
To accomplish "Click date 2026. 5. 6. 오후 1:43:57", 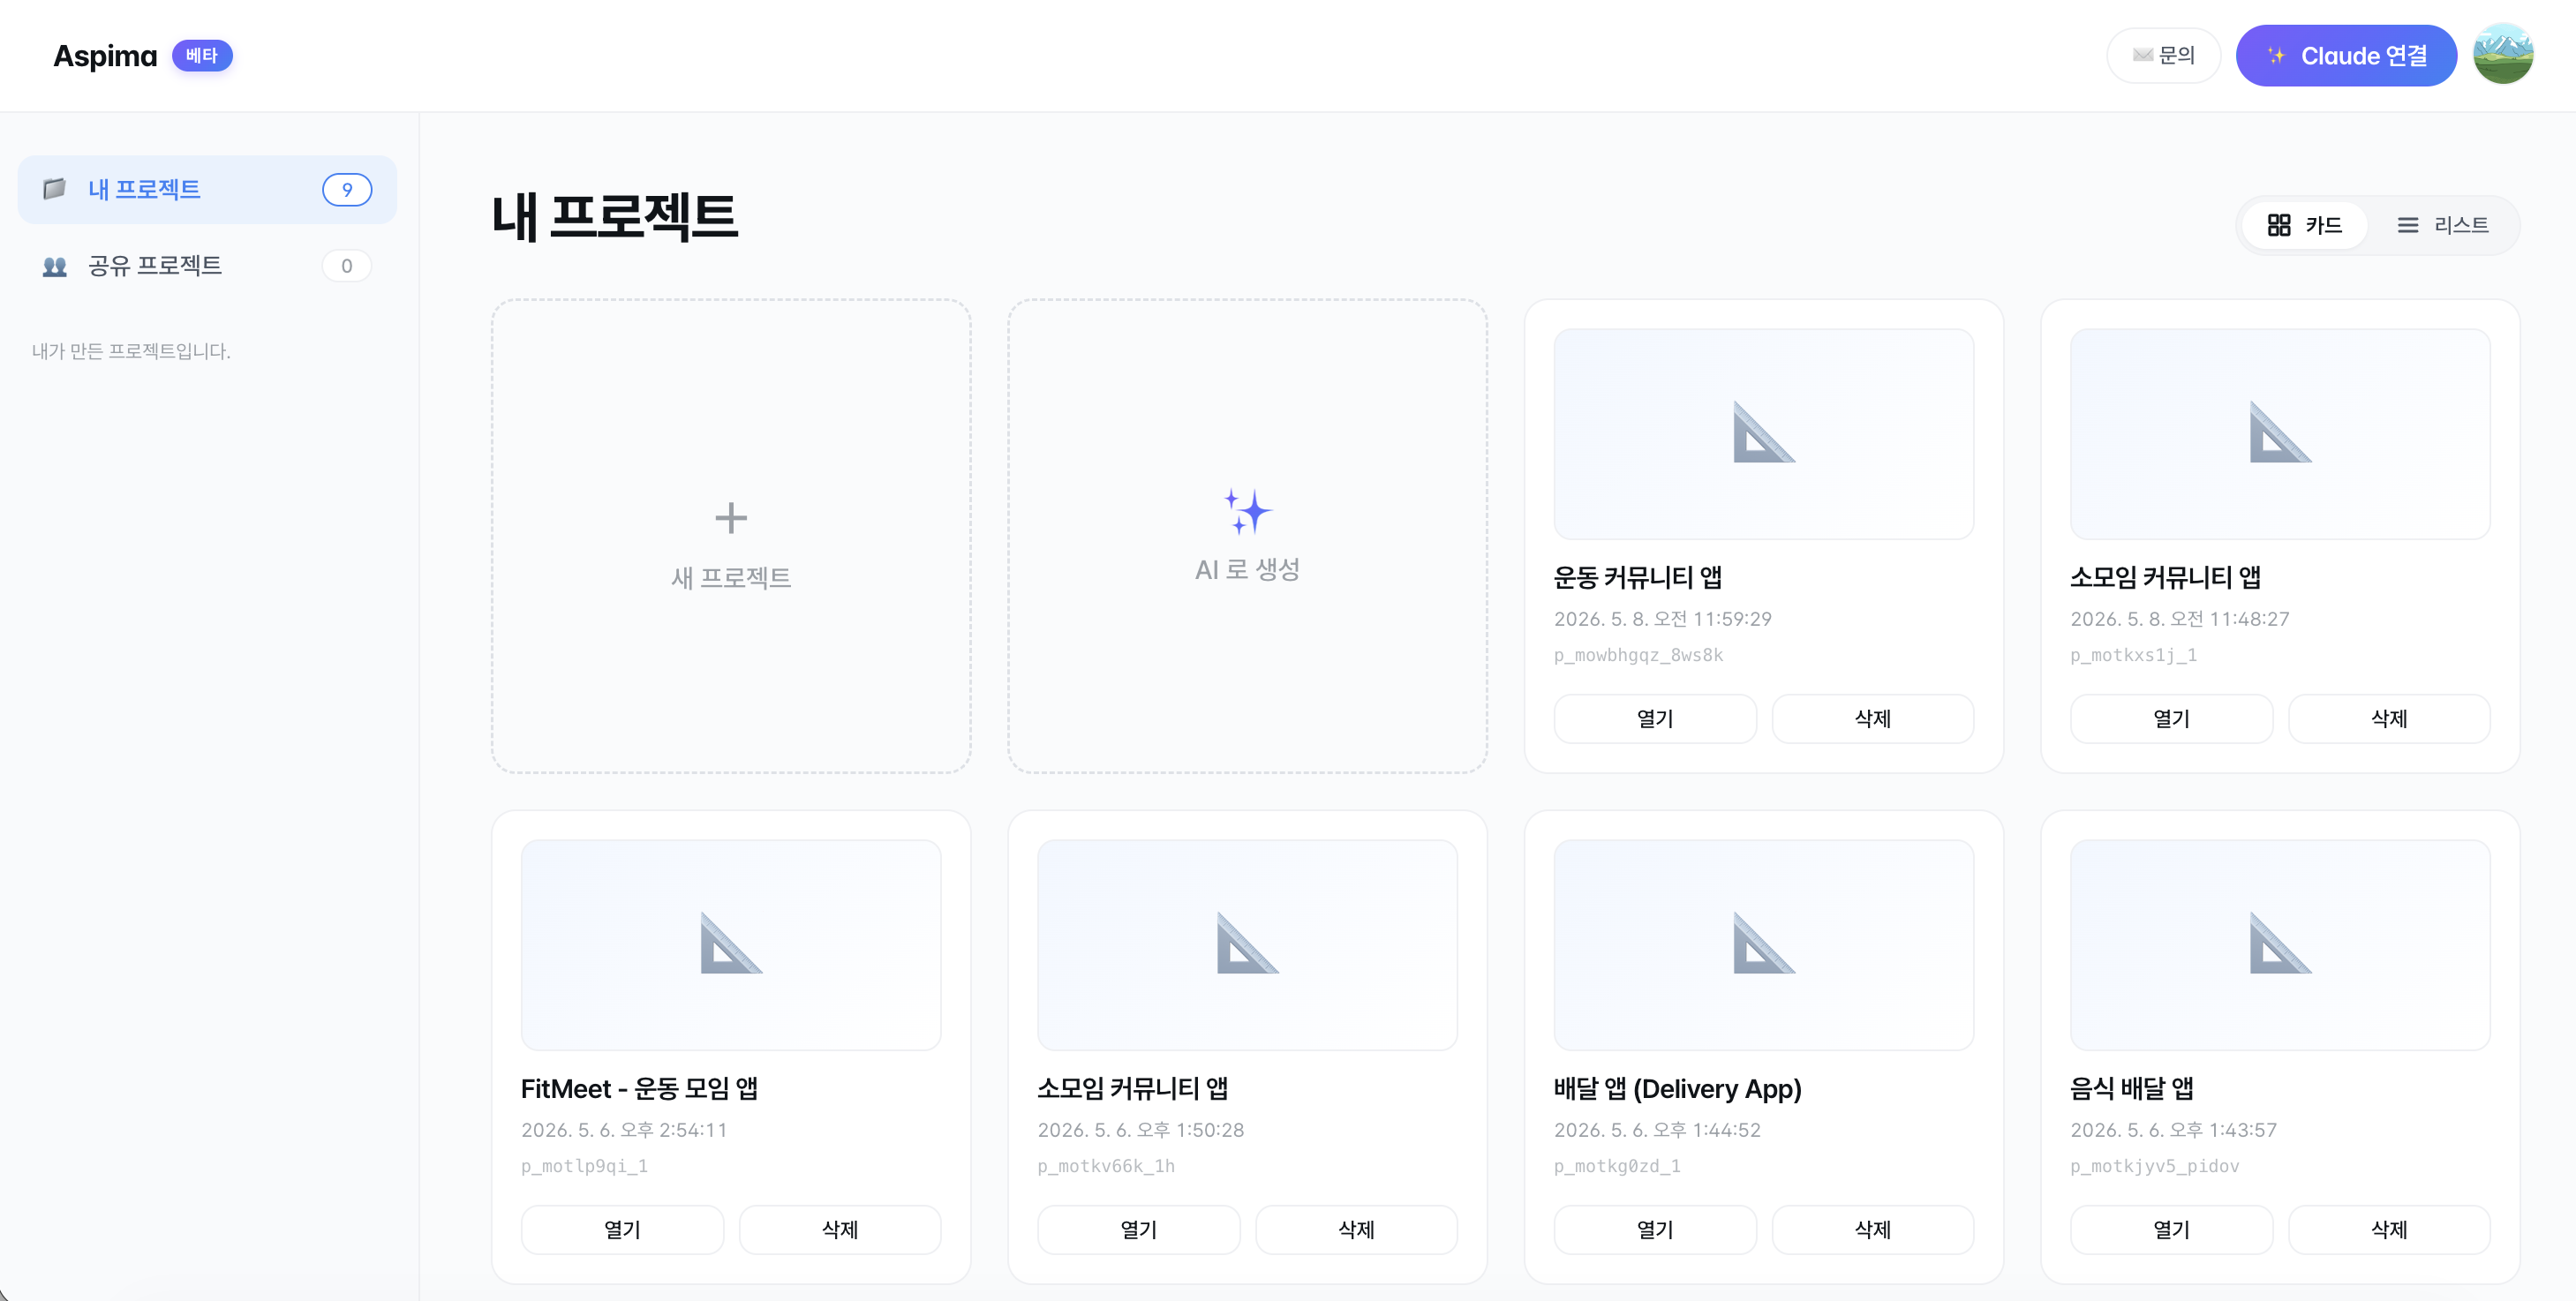I will [2173, 1130].
